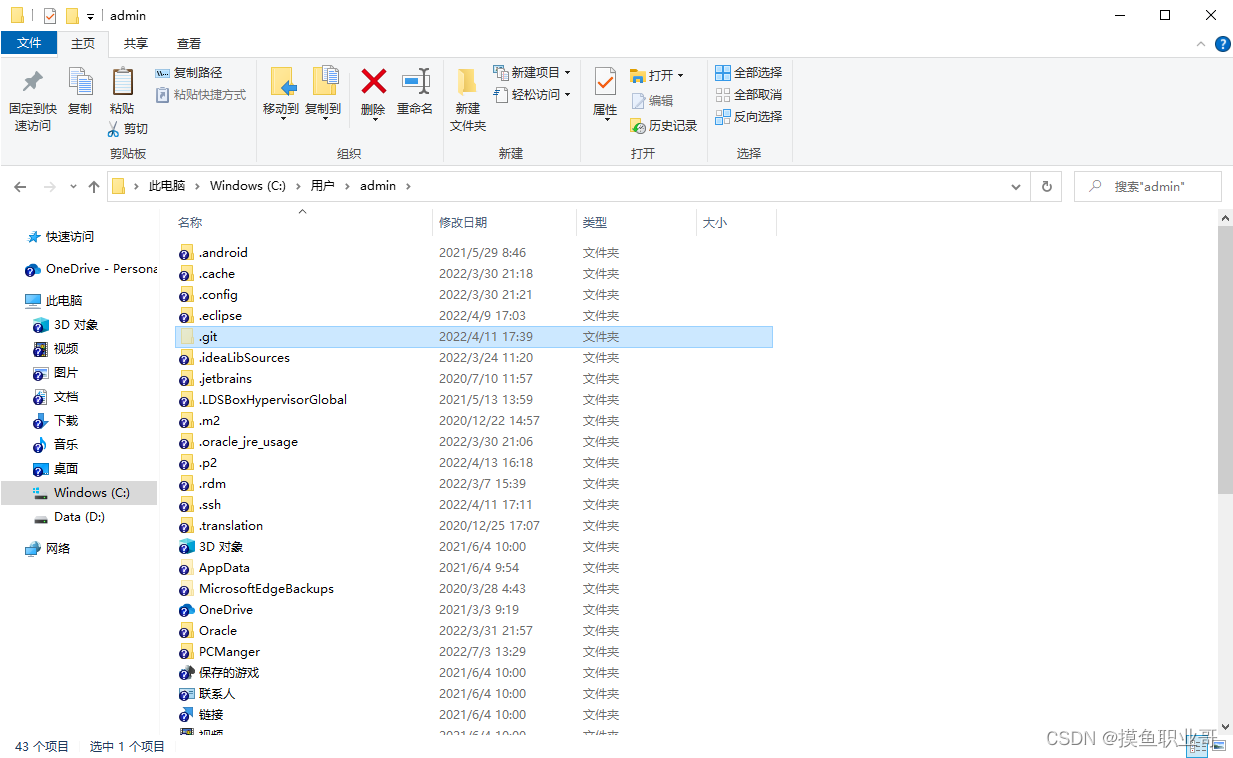Viewport: 1233px width, 758px height.
Task: Sort by the 类型 column header
Action: click(x=636, y=223)
